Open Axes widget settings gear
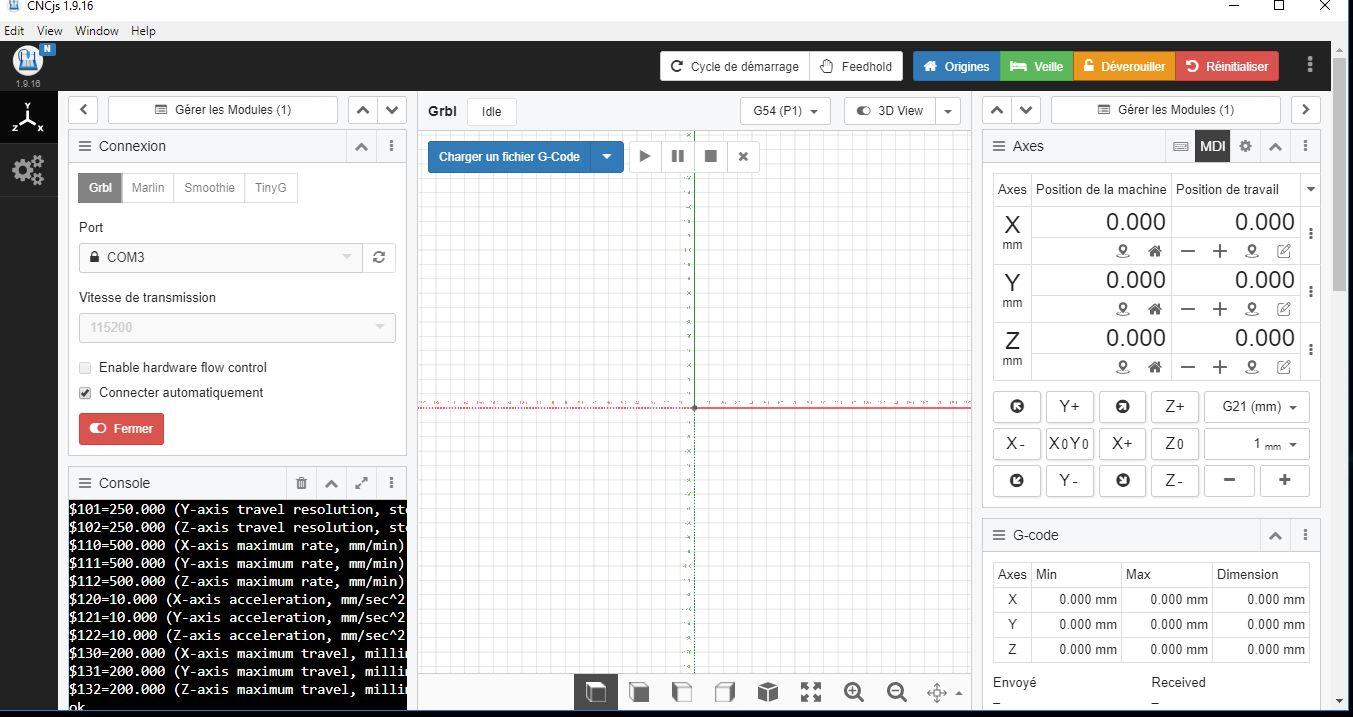The width and height of the screenshot is (1353, 717). pos(1245,146)
